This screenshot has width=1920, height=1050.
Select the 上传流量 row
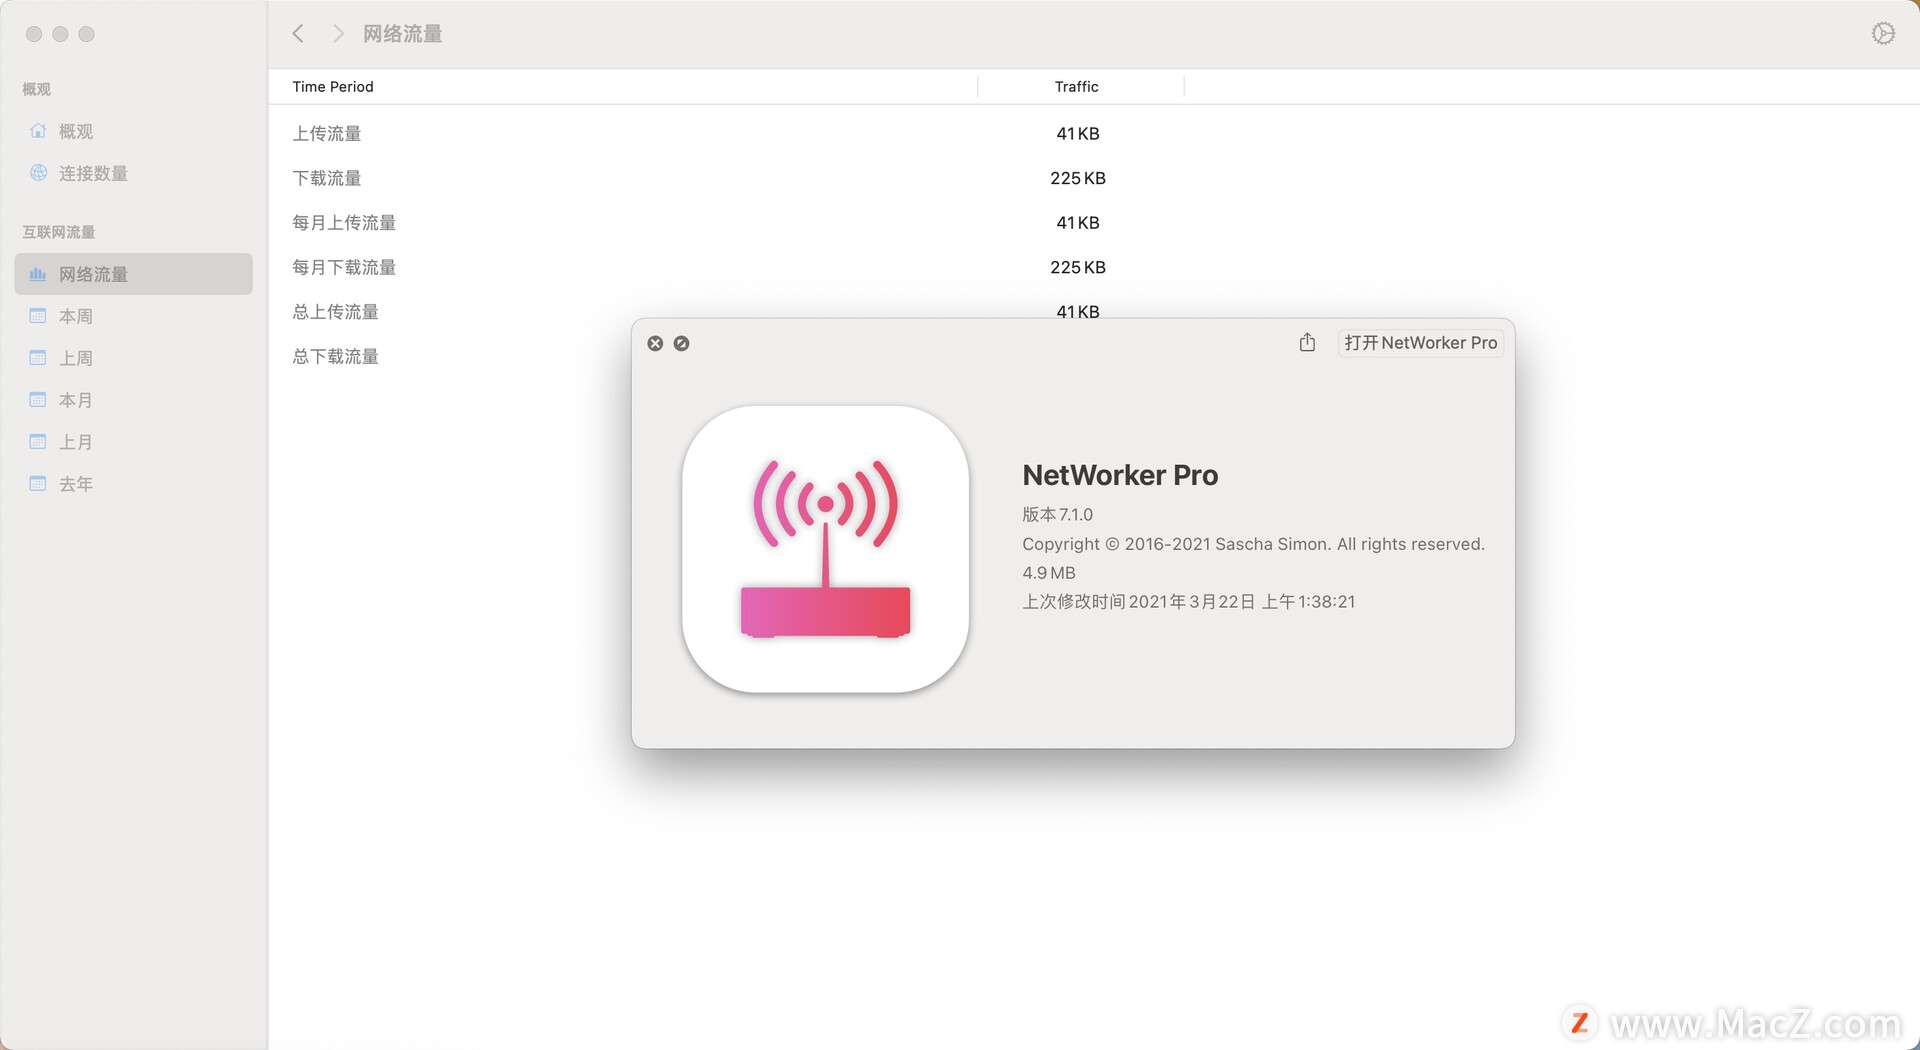click(x=1093, y=134)
